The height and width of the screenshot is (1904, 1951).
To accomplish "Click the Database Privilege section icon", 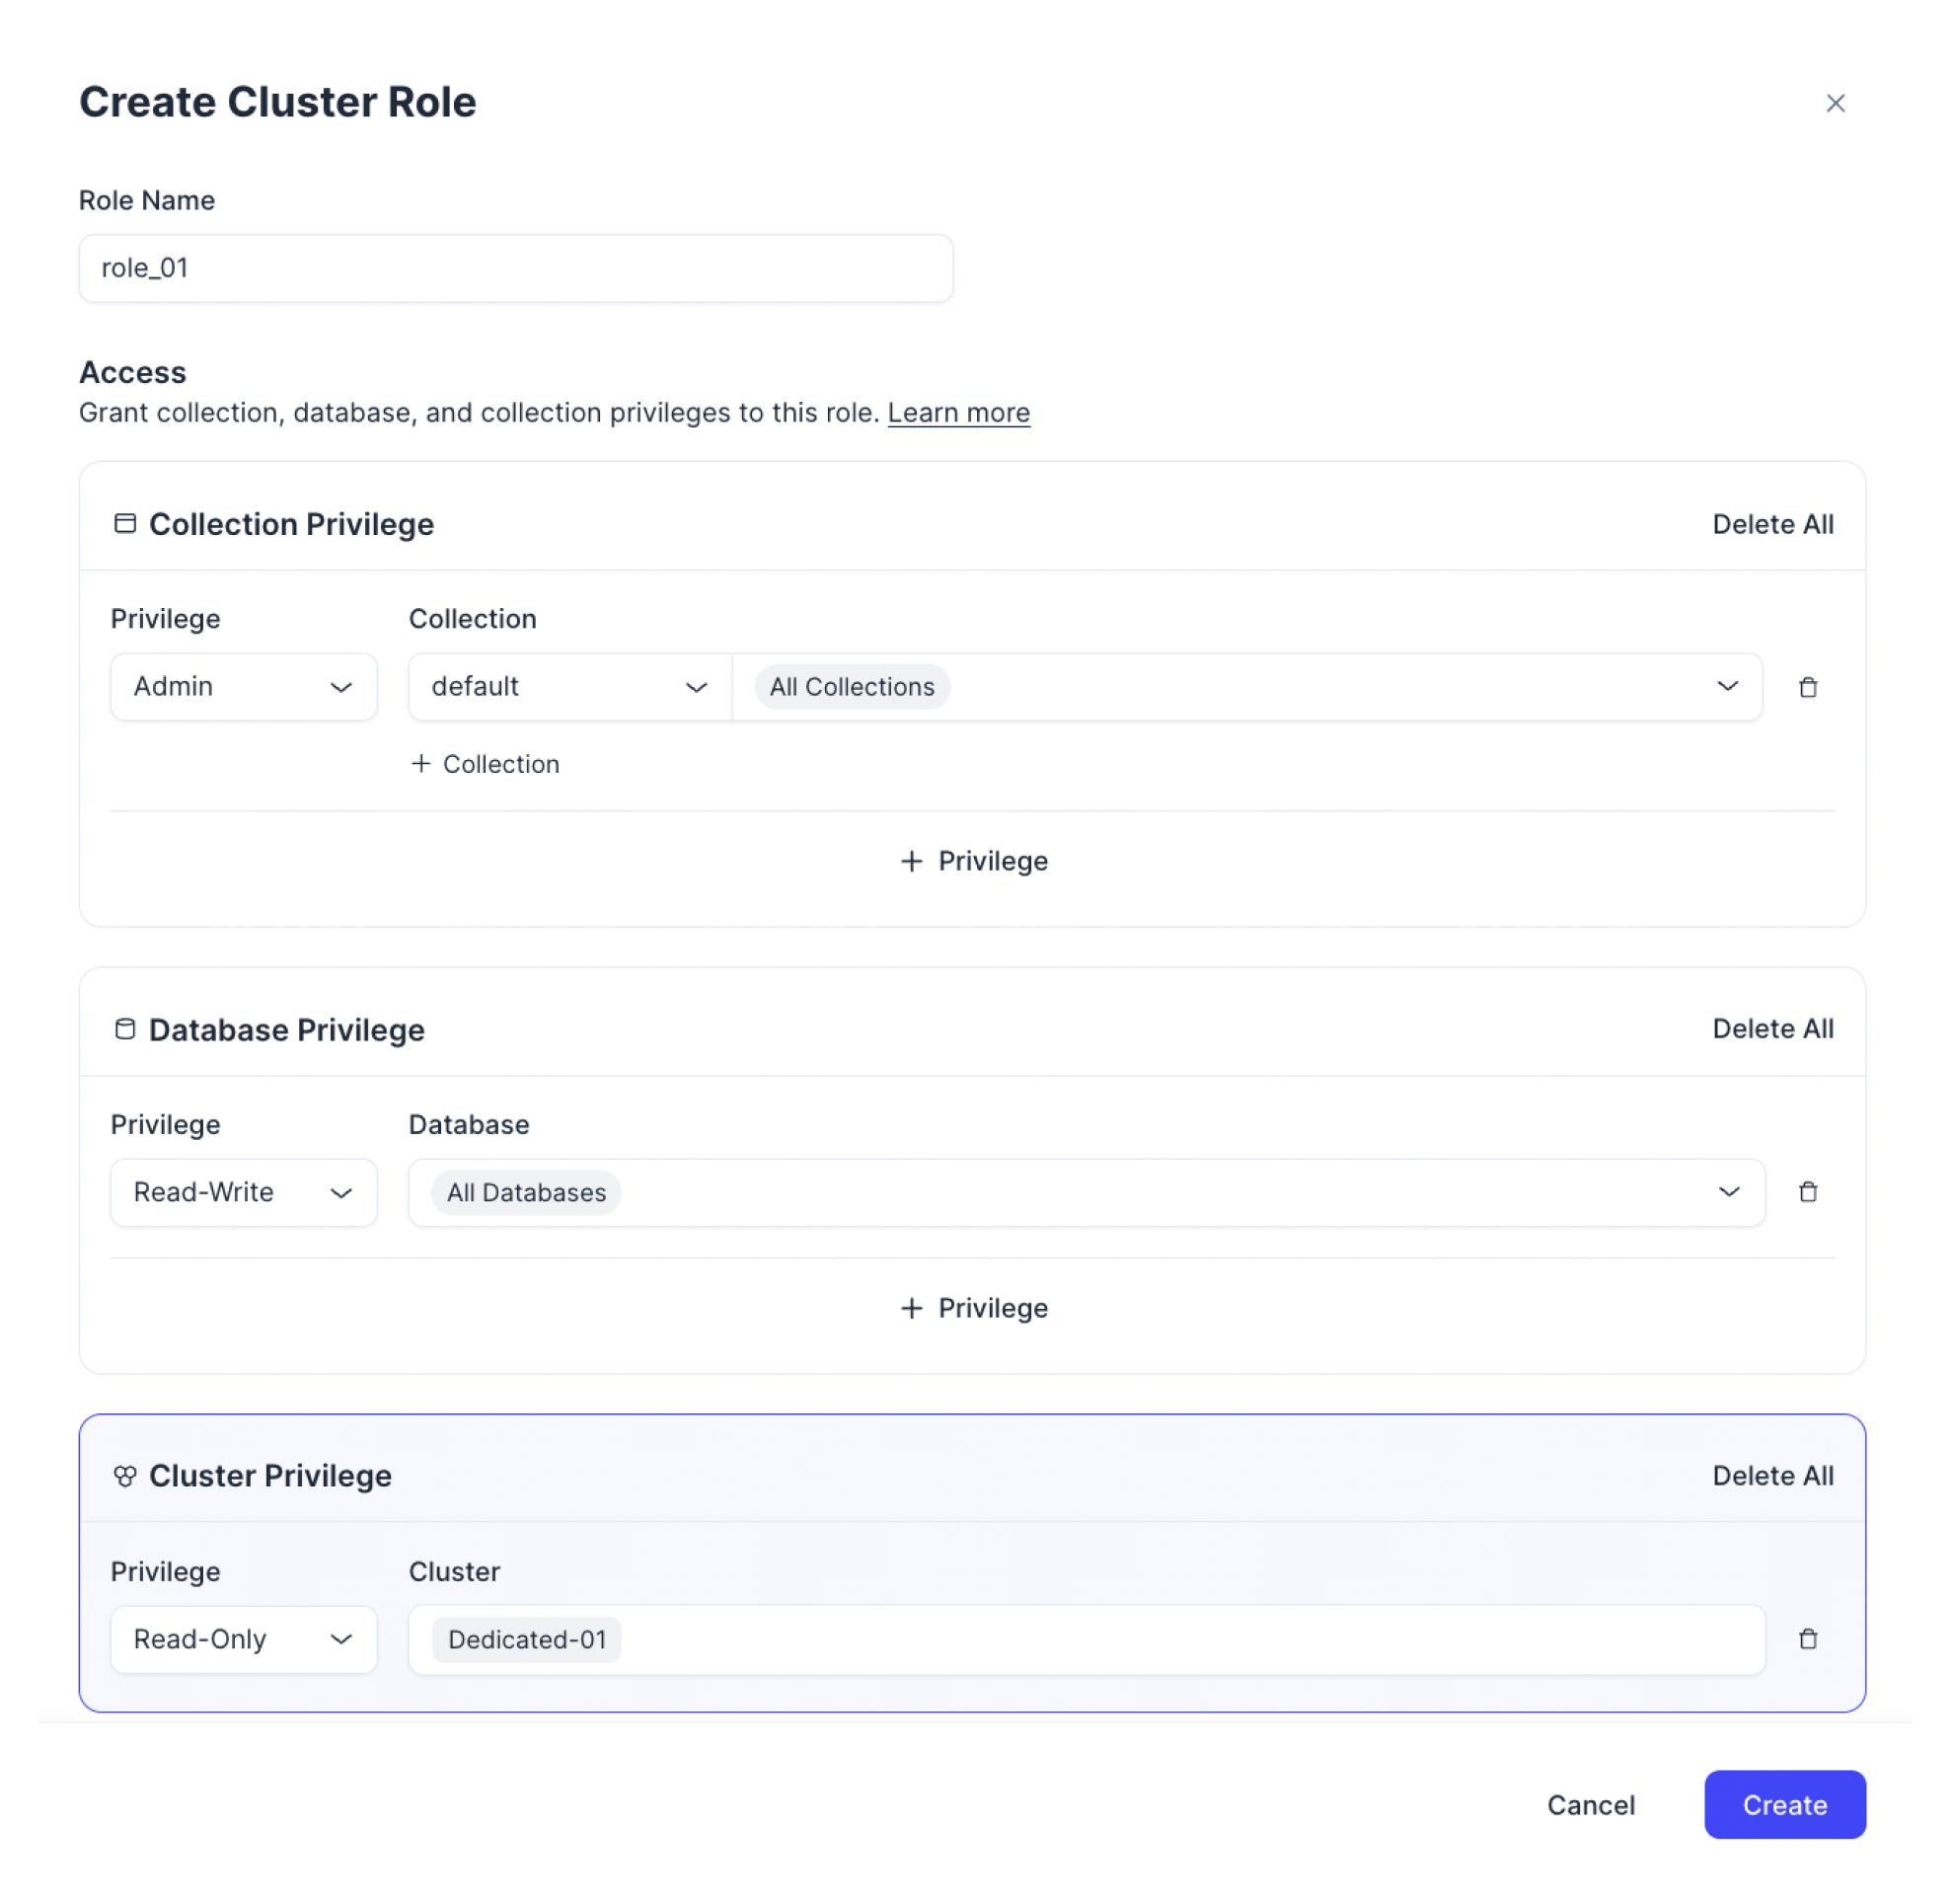I will click(x=125, y=1031).
